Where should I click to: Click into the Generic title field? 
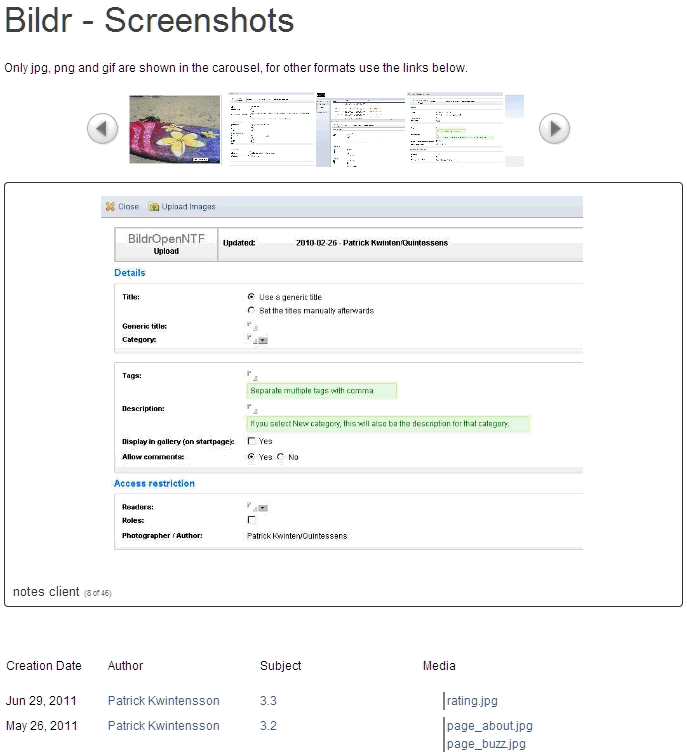pos(252,326)
